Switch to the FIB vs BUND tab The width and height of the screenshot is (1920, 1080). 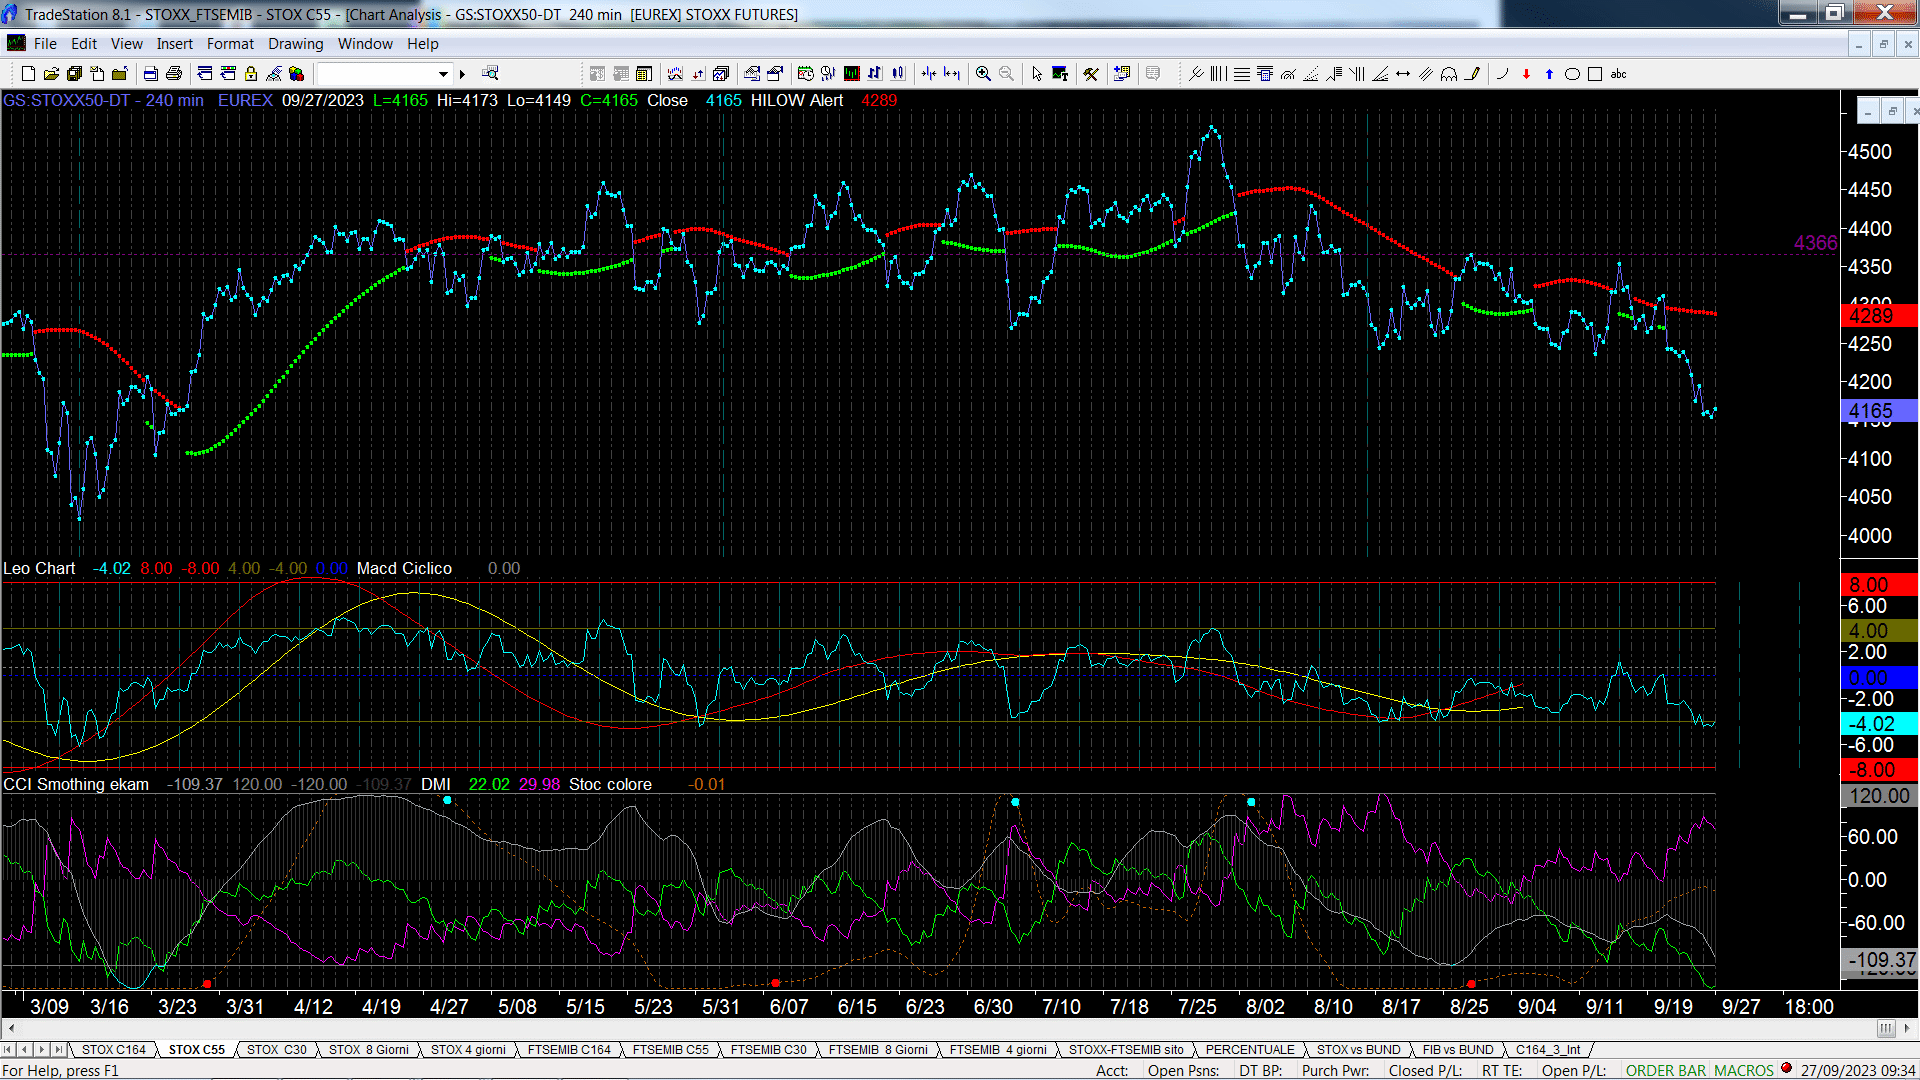(x=1457, y=1050)
